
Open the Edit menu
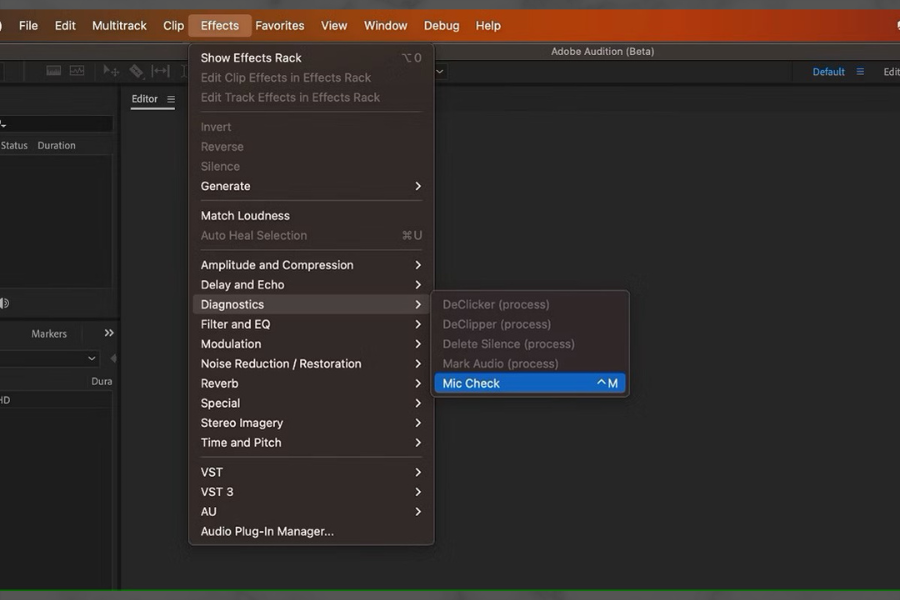coord(65,26)
